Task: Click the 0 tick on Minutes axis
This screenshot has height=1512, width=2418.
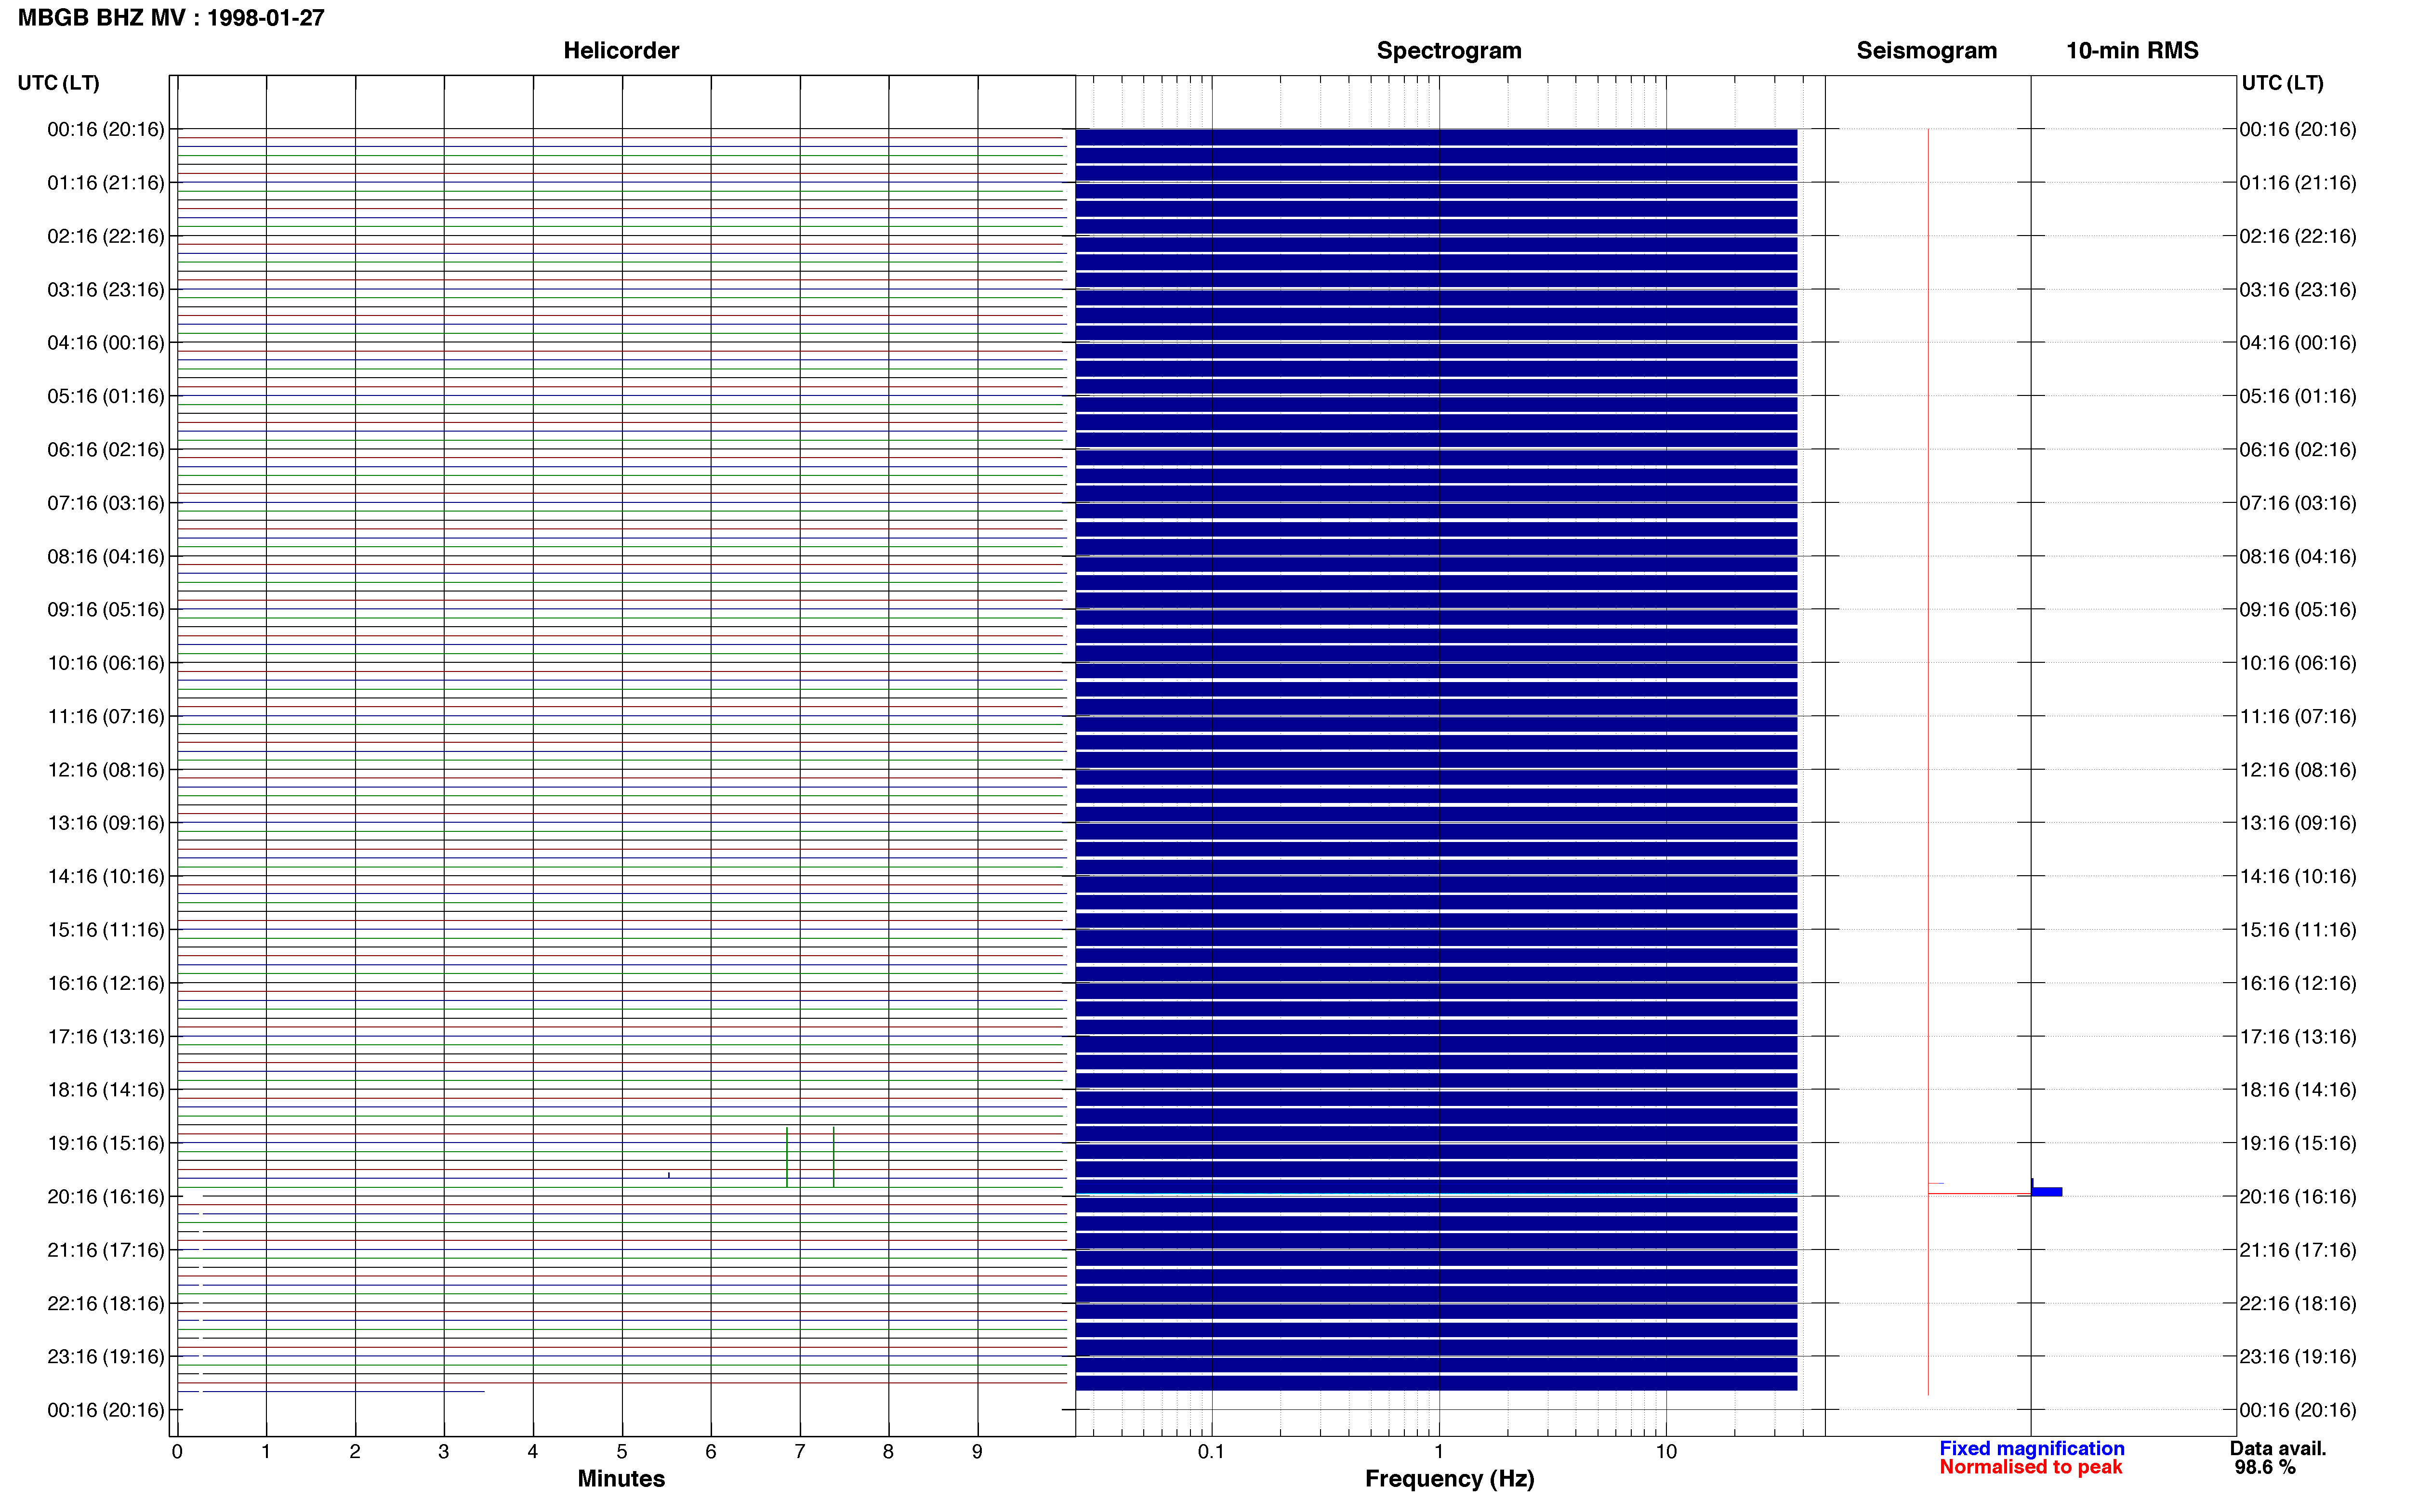Action: (x=177, y=1451)
